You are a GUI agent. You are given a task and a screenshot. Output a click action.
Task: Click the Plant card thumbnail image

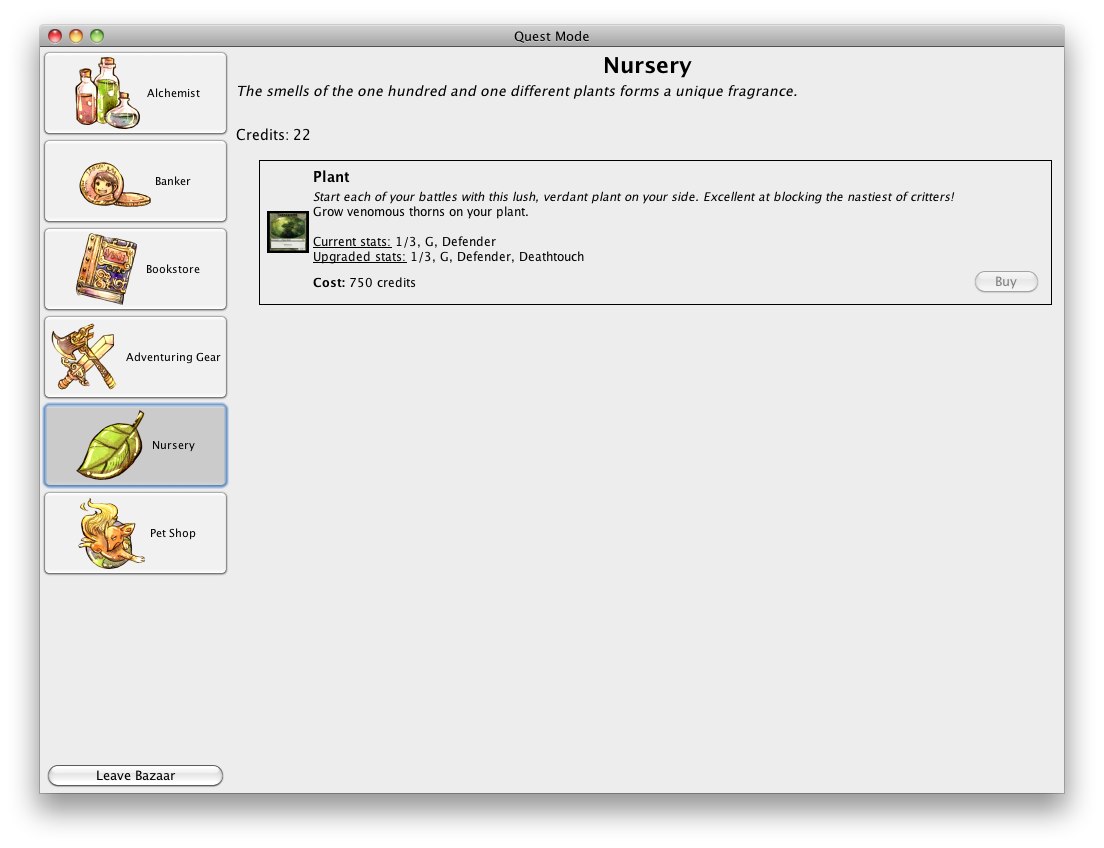click(x=287, y=232)
